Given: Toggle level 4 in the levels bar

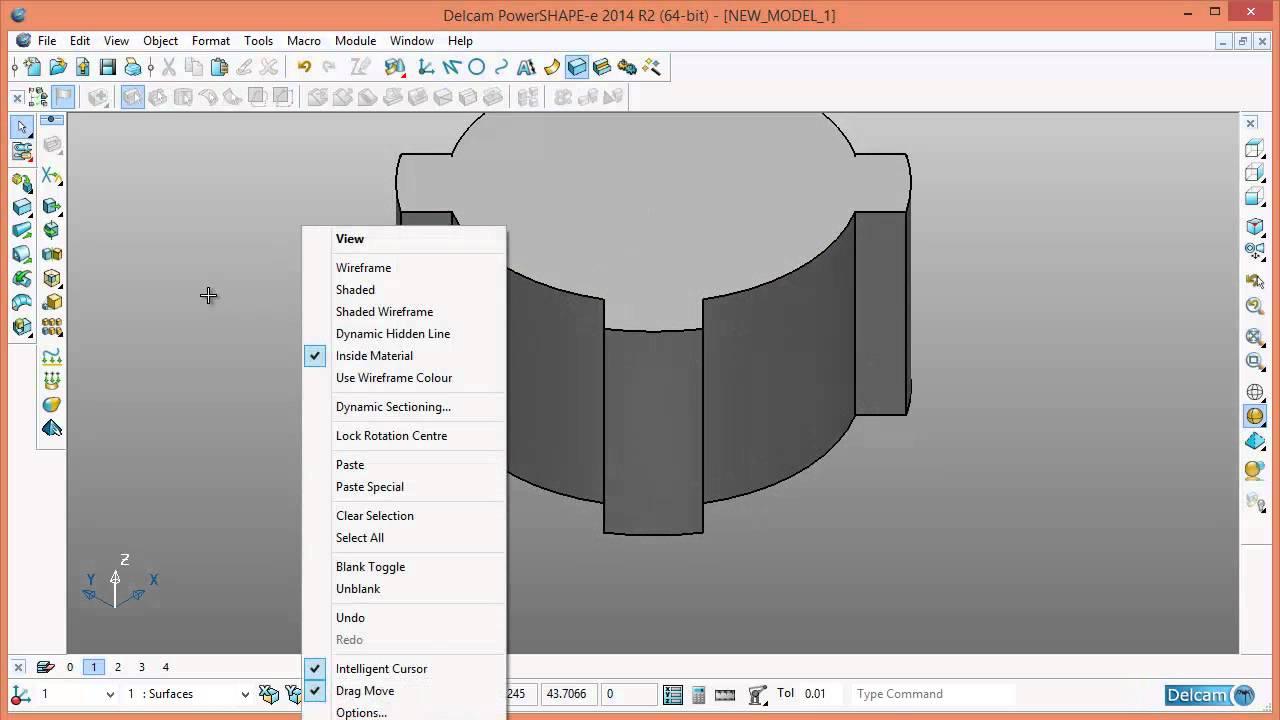Looking at the screenshot, I should (x=166, y=667).
